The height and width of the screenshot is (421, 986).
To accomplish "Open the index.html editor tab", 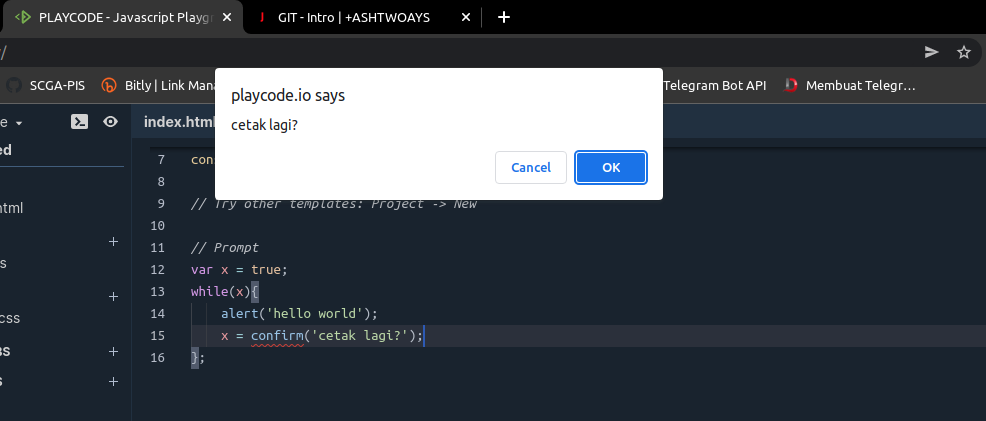I will coord(179,122).
